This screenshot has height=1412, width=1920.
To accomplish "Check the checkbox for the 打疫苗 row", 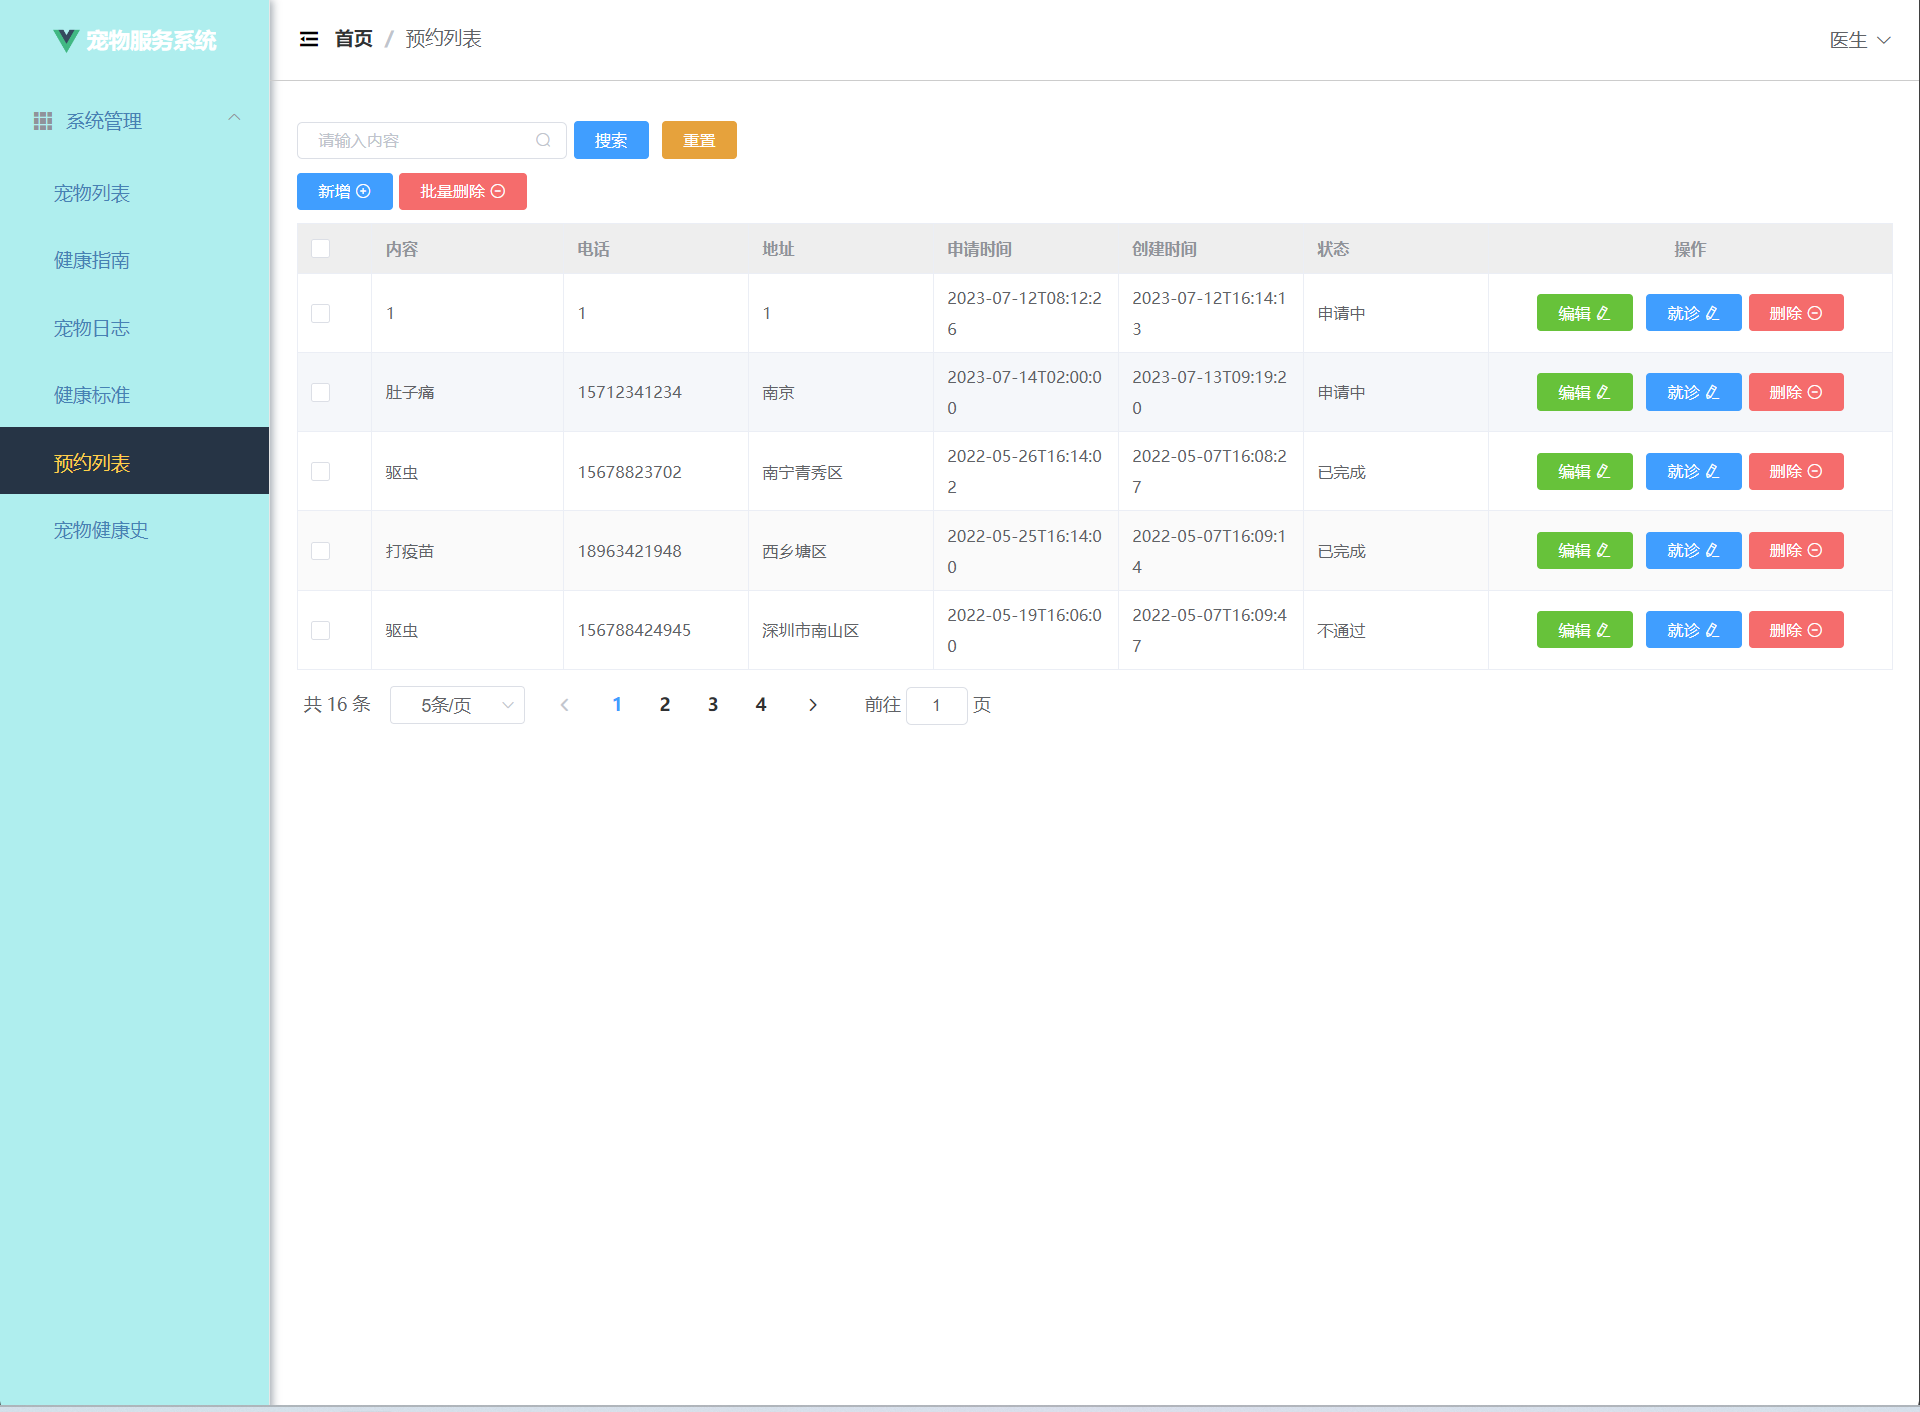I will coord(321,551).
